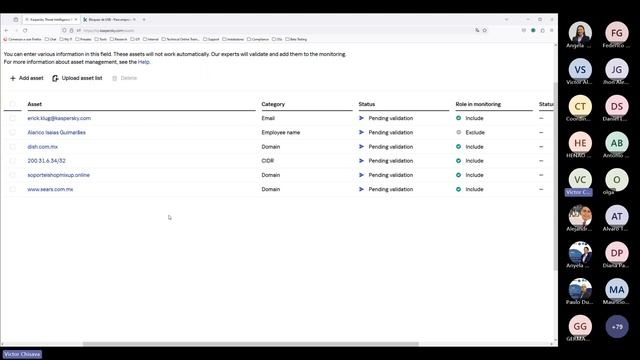Click Pending validation arrow for www.sears.com.mx
The width and height of the screenshot is (640, 360).
tap(361, 189)
